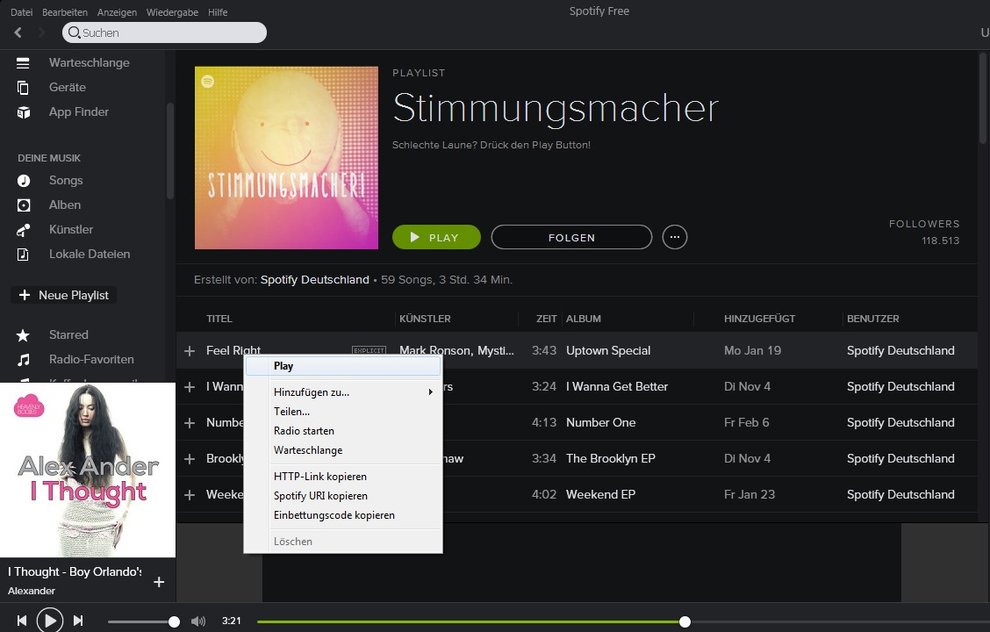Sort by the KÜNSTLER column header

pyautogui.click(x=425, y=319)
